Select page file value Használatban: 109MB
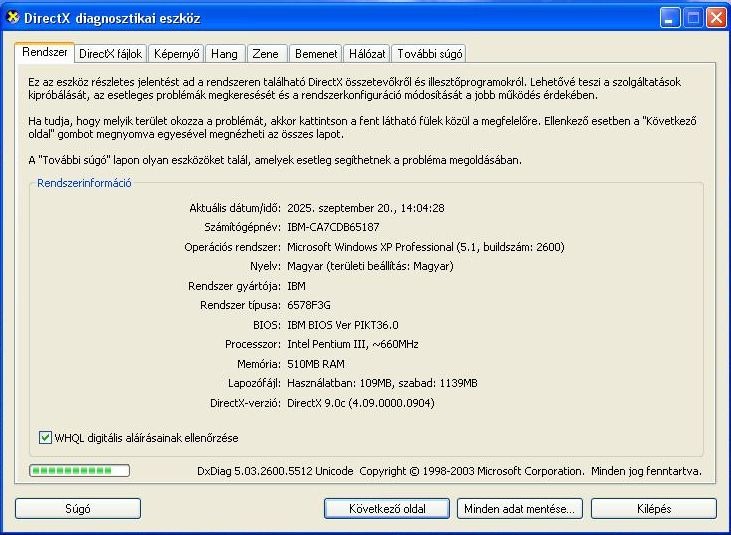This screenshot has height=535, width=731. click(x=340, y=383)
